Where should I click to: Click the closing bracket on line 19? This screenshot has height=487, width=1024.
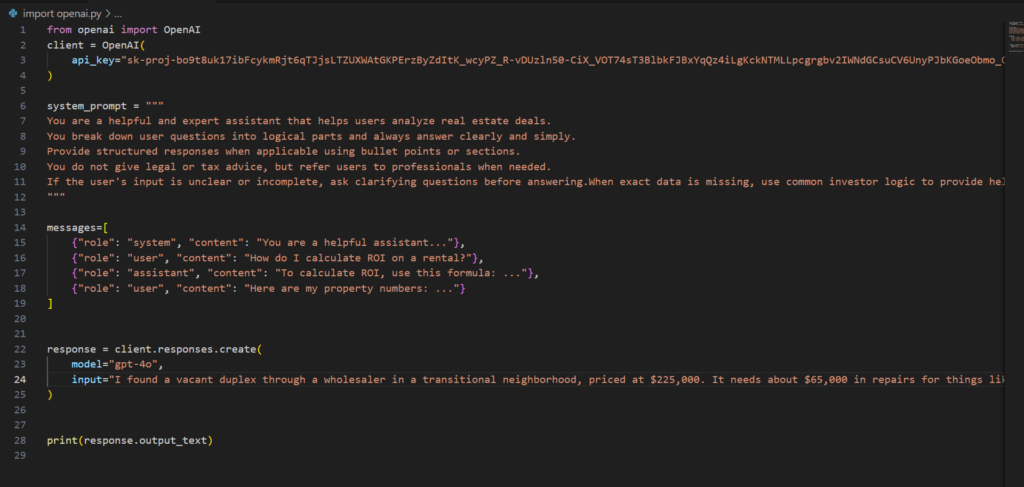50,304
